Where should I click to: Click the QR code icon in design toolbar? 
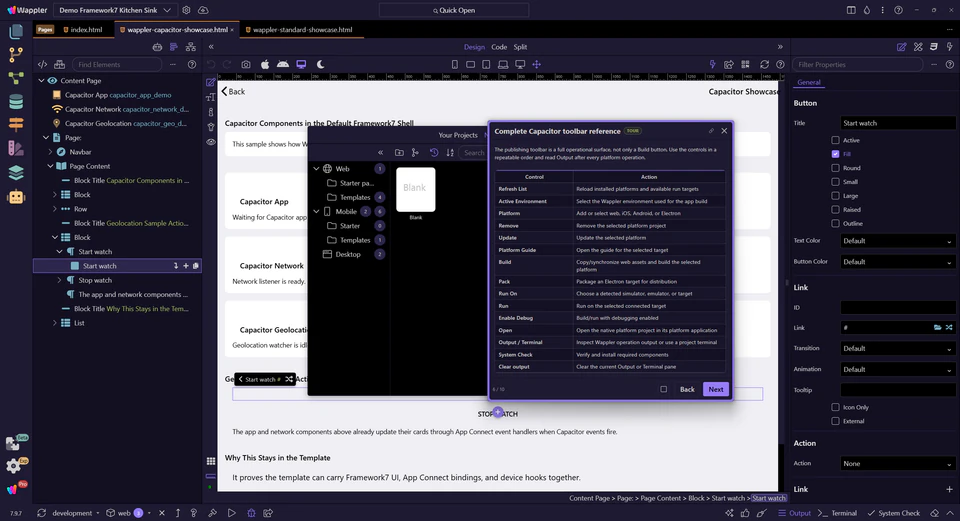pyautogui.click(x=745, y=64)
